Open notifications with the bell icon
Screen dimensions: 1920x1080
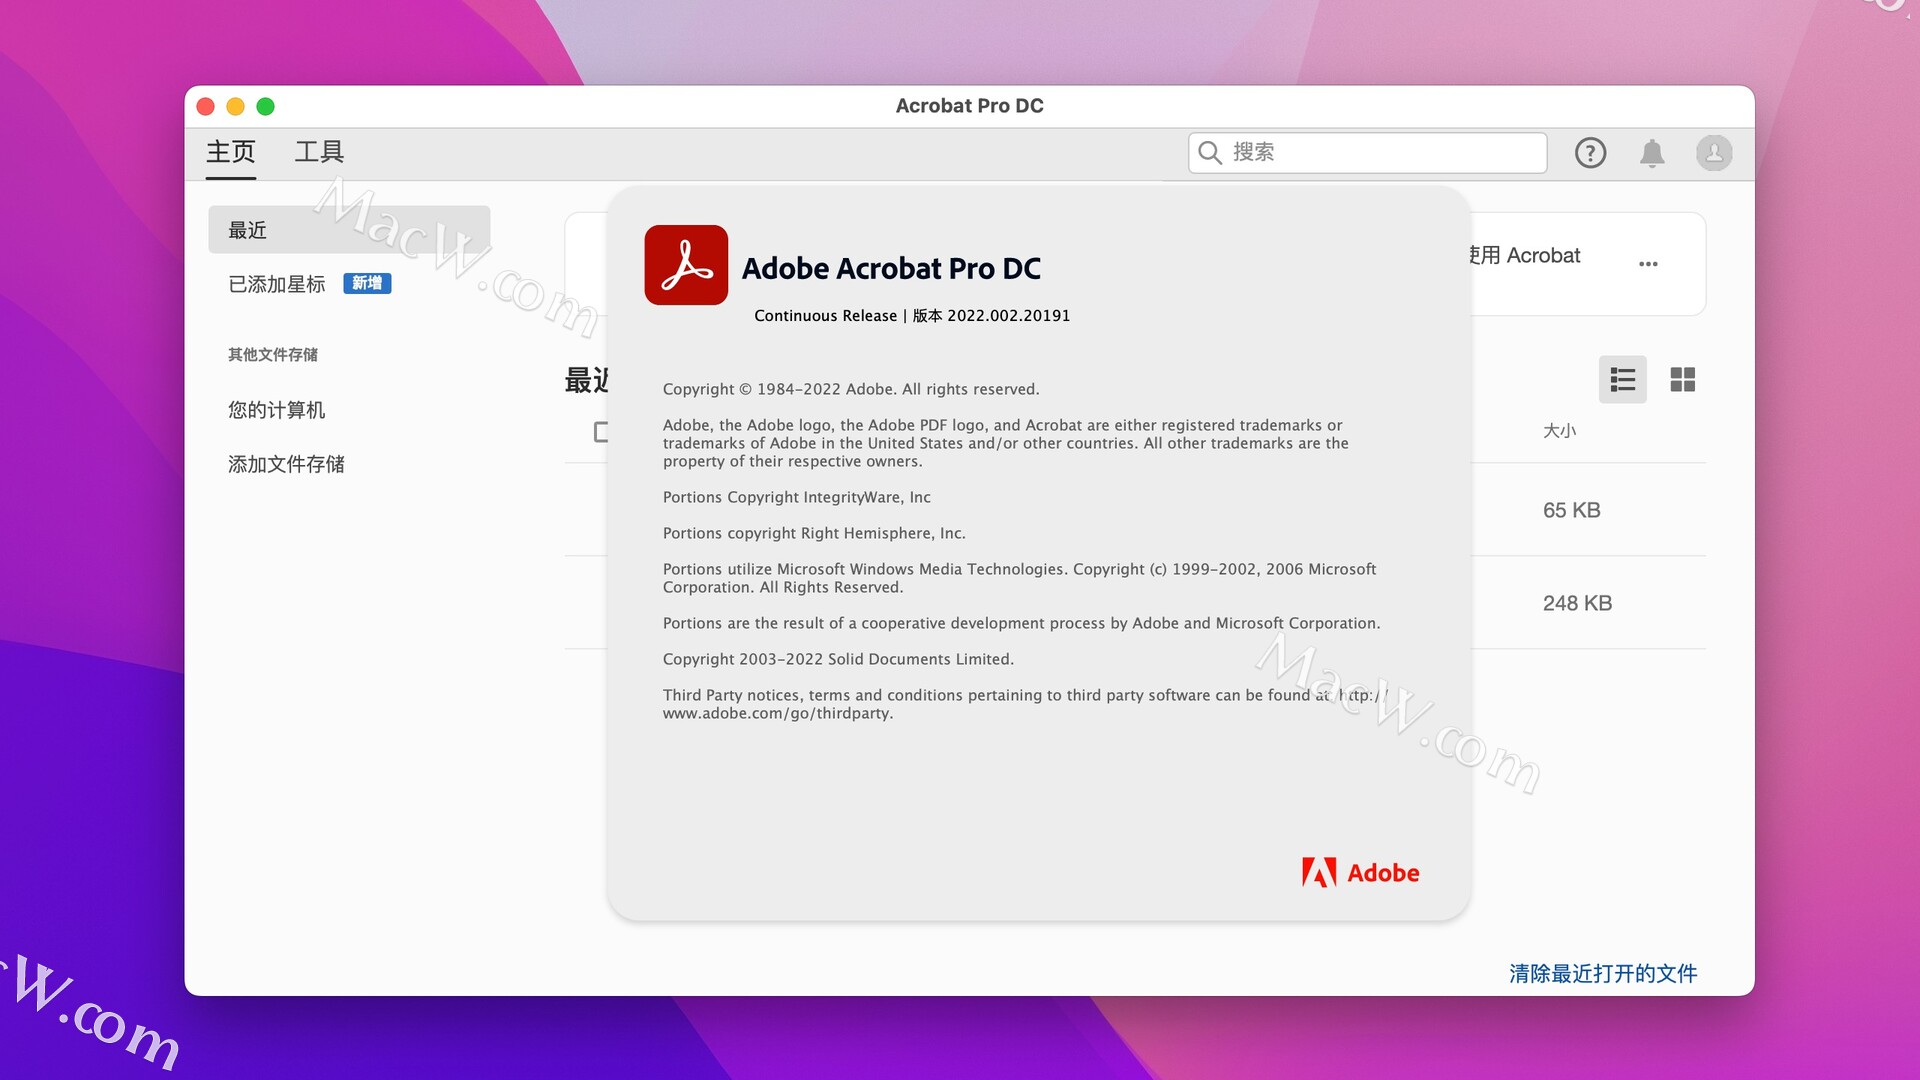(x=1652, y=153)
